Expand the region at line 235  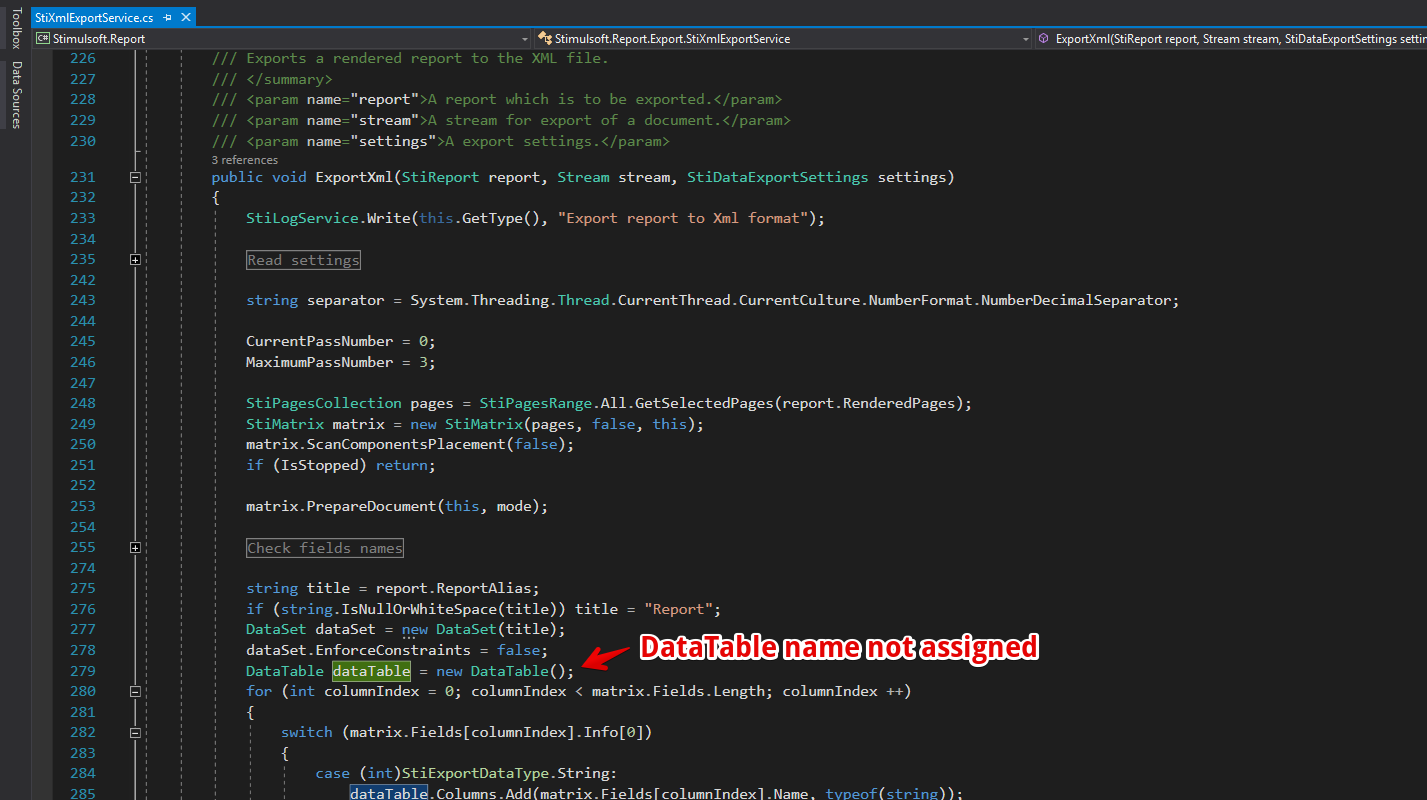pyautogui.click(x=135, y=260)
